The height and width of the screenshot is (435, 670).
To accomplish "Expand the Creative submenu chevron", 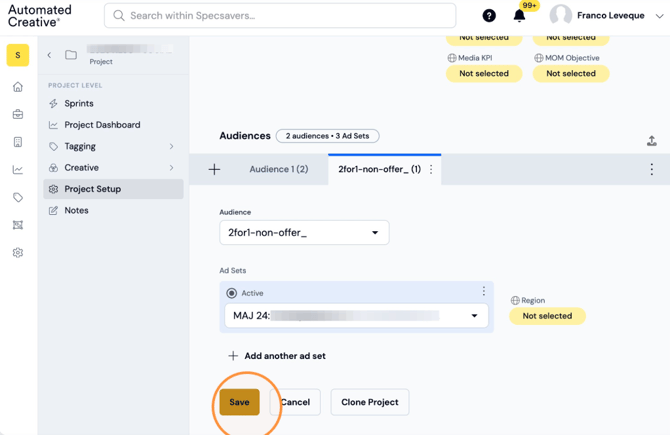I will [x=171, y=168].
